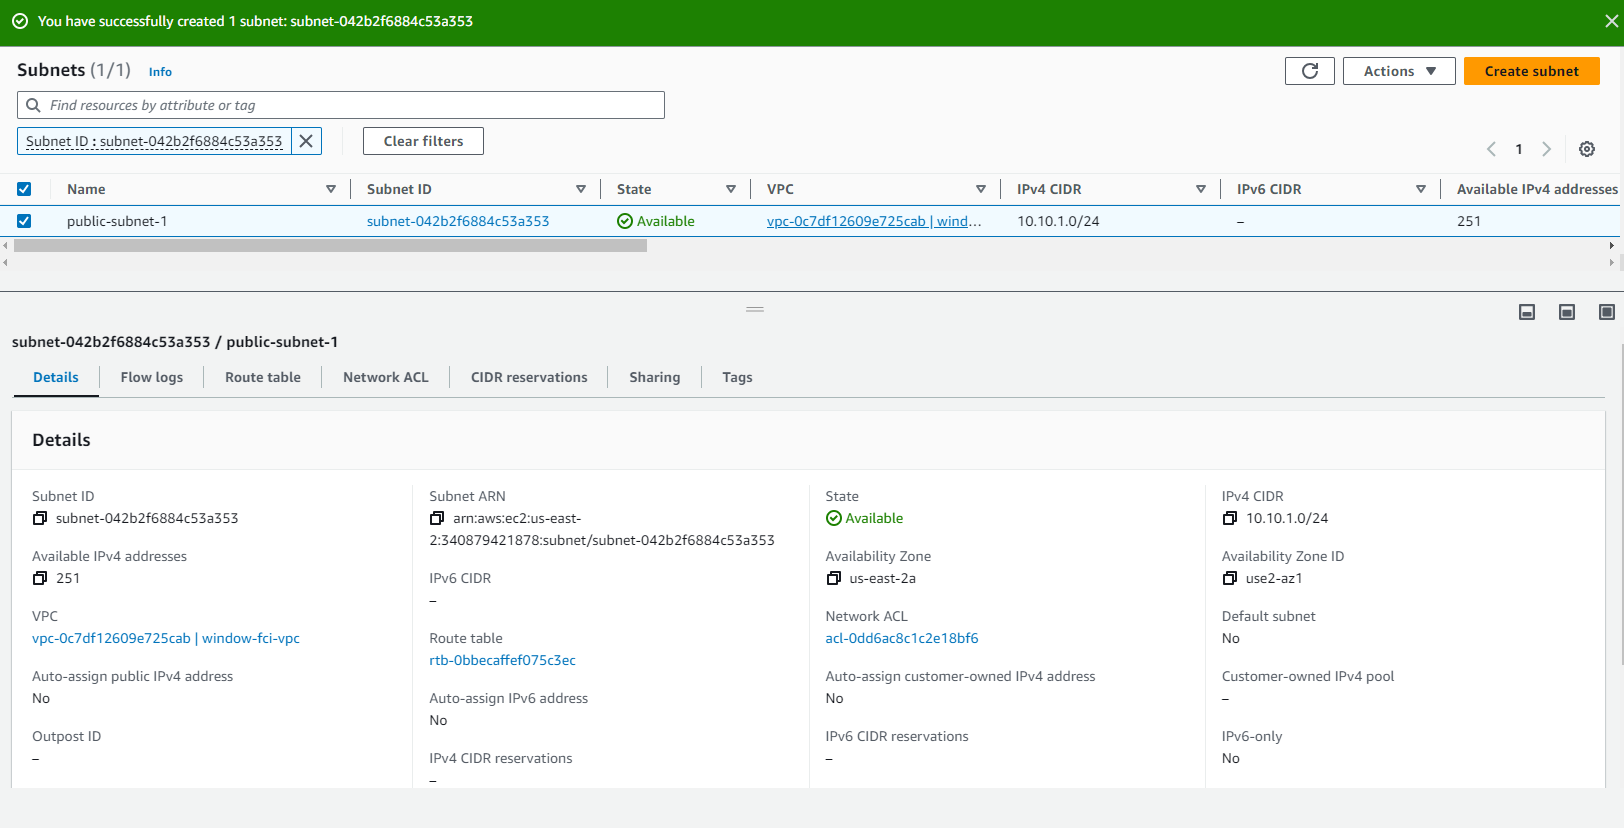Copy the Subnet ARN value
Viewport: 1624px width, 828px height.
click(x=437, y=518)
